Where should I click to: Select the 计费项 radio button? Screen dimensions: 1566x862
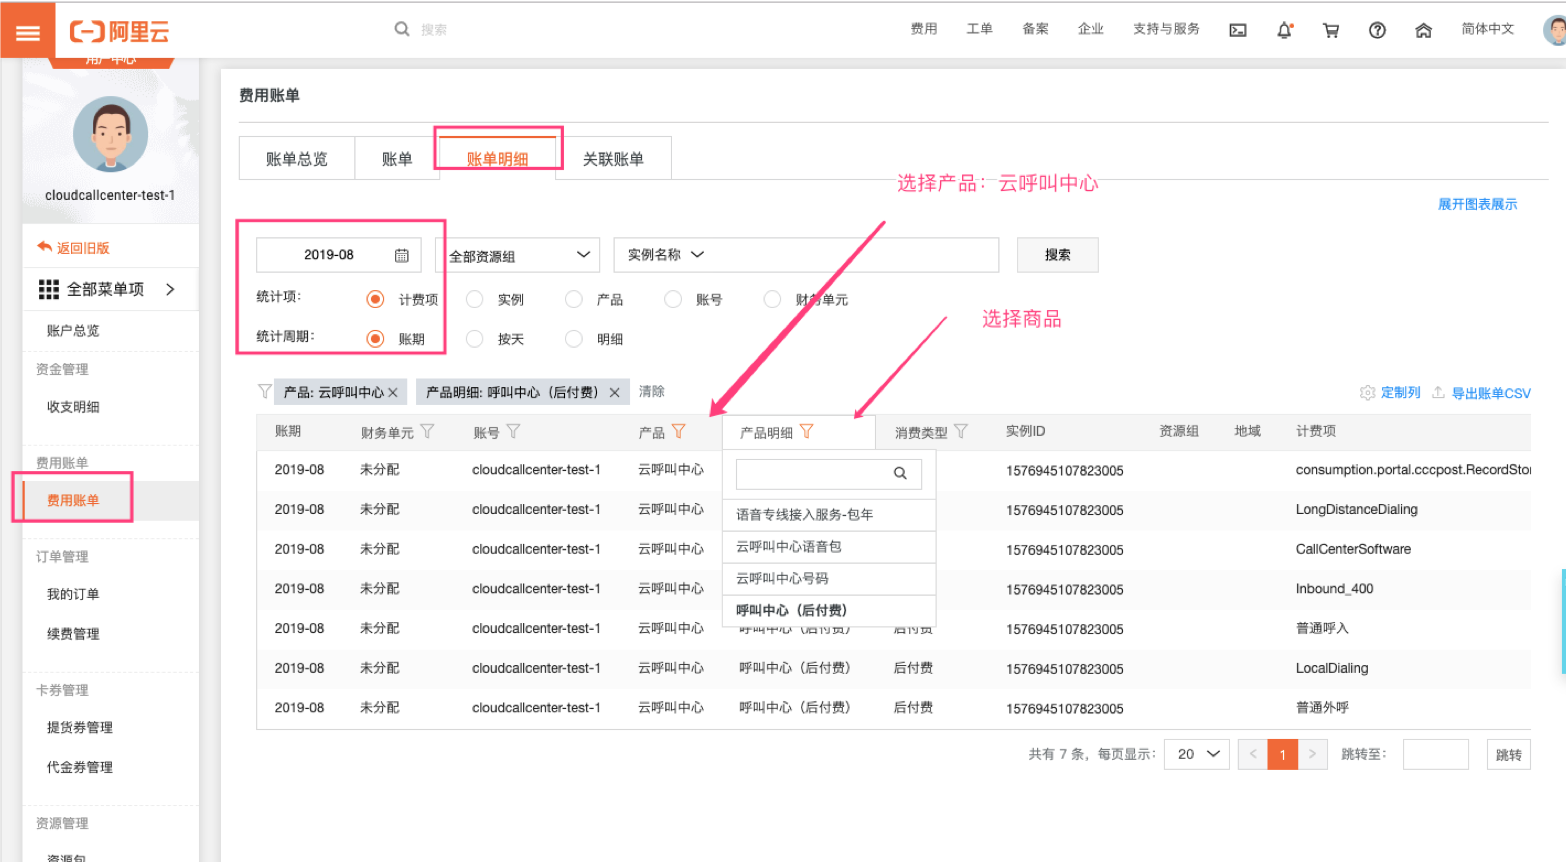pyautogui.click(x=375, y=299)
